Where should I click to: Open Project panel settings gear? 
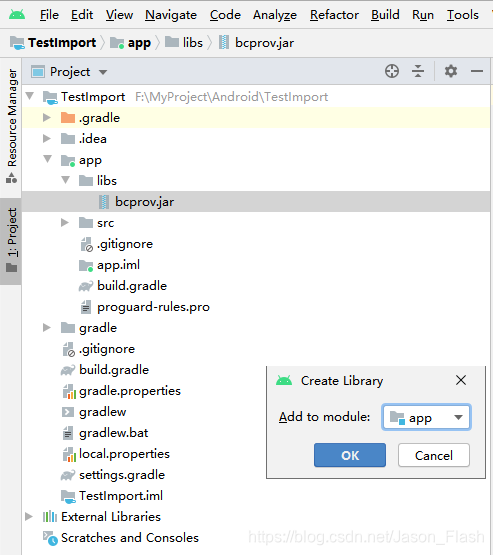pyautogui.click(x=451, y=71)
